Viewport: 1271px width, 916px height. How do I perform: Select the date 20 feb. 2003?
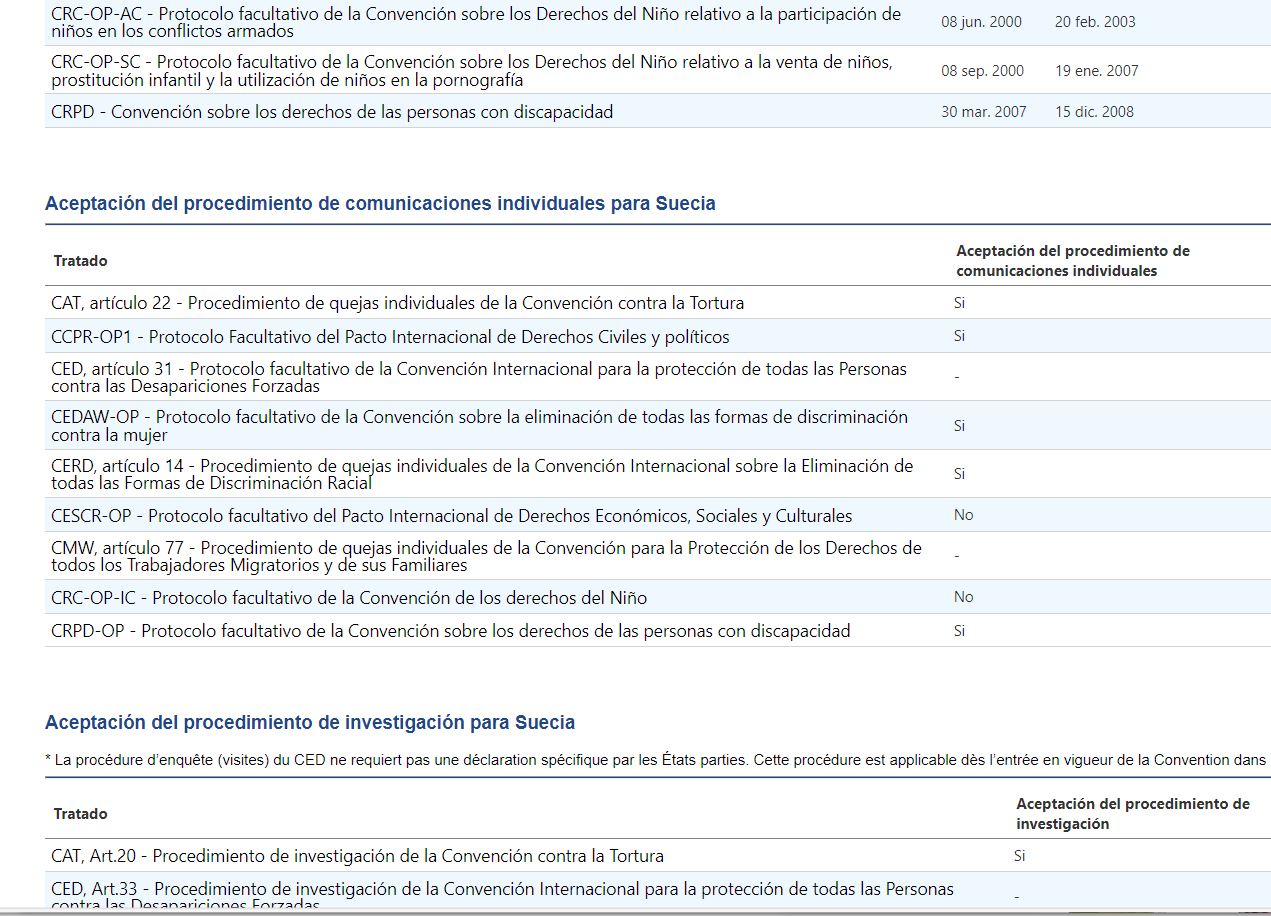(x=1095, y=22)
